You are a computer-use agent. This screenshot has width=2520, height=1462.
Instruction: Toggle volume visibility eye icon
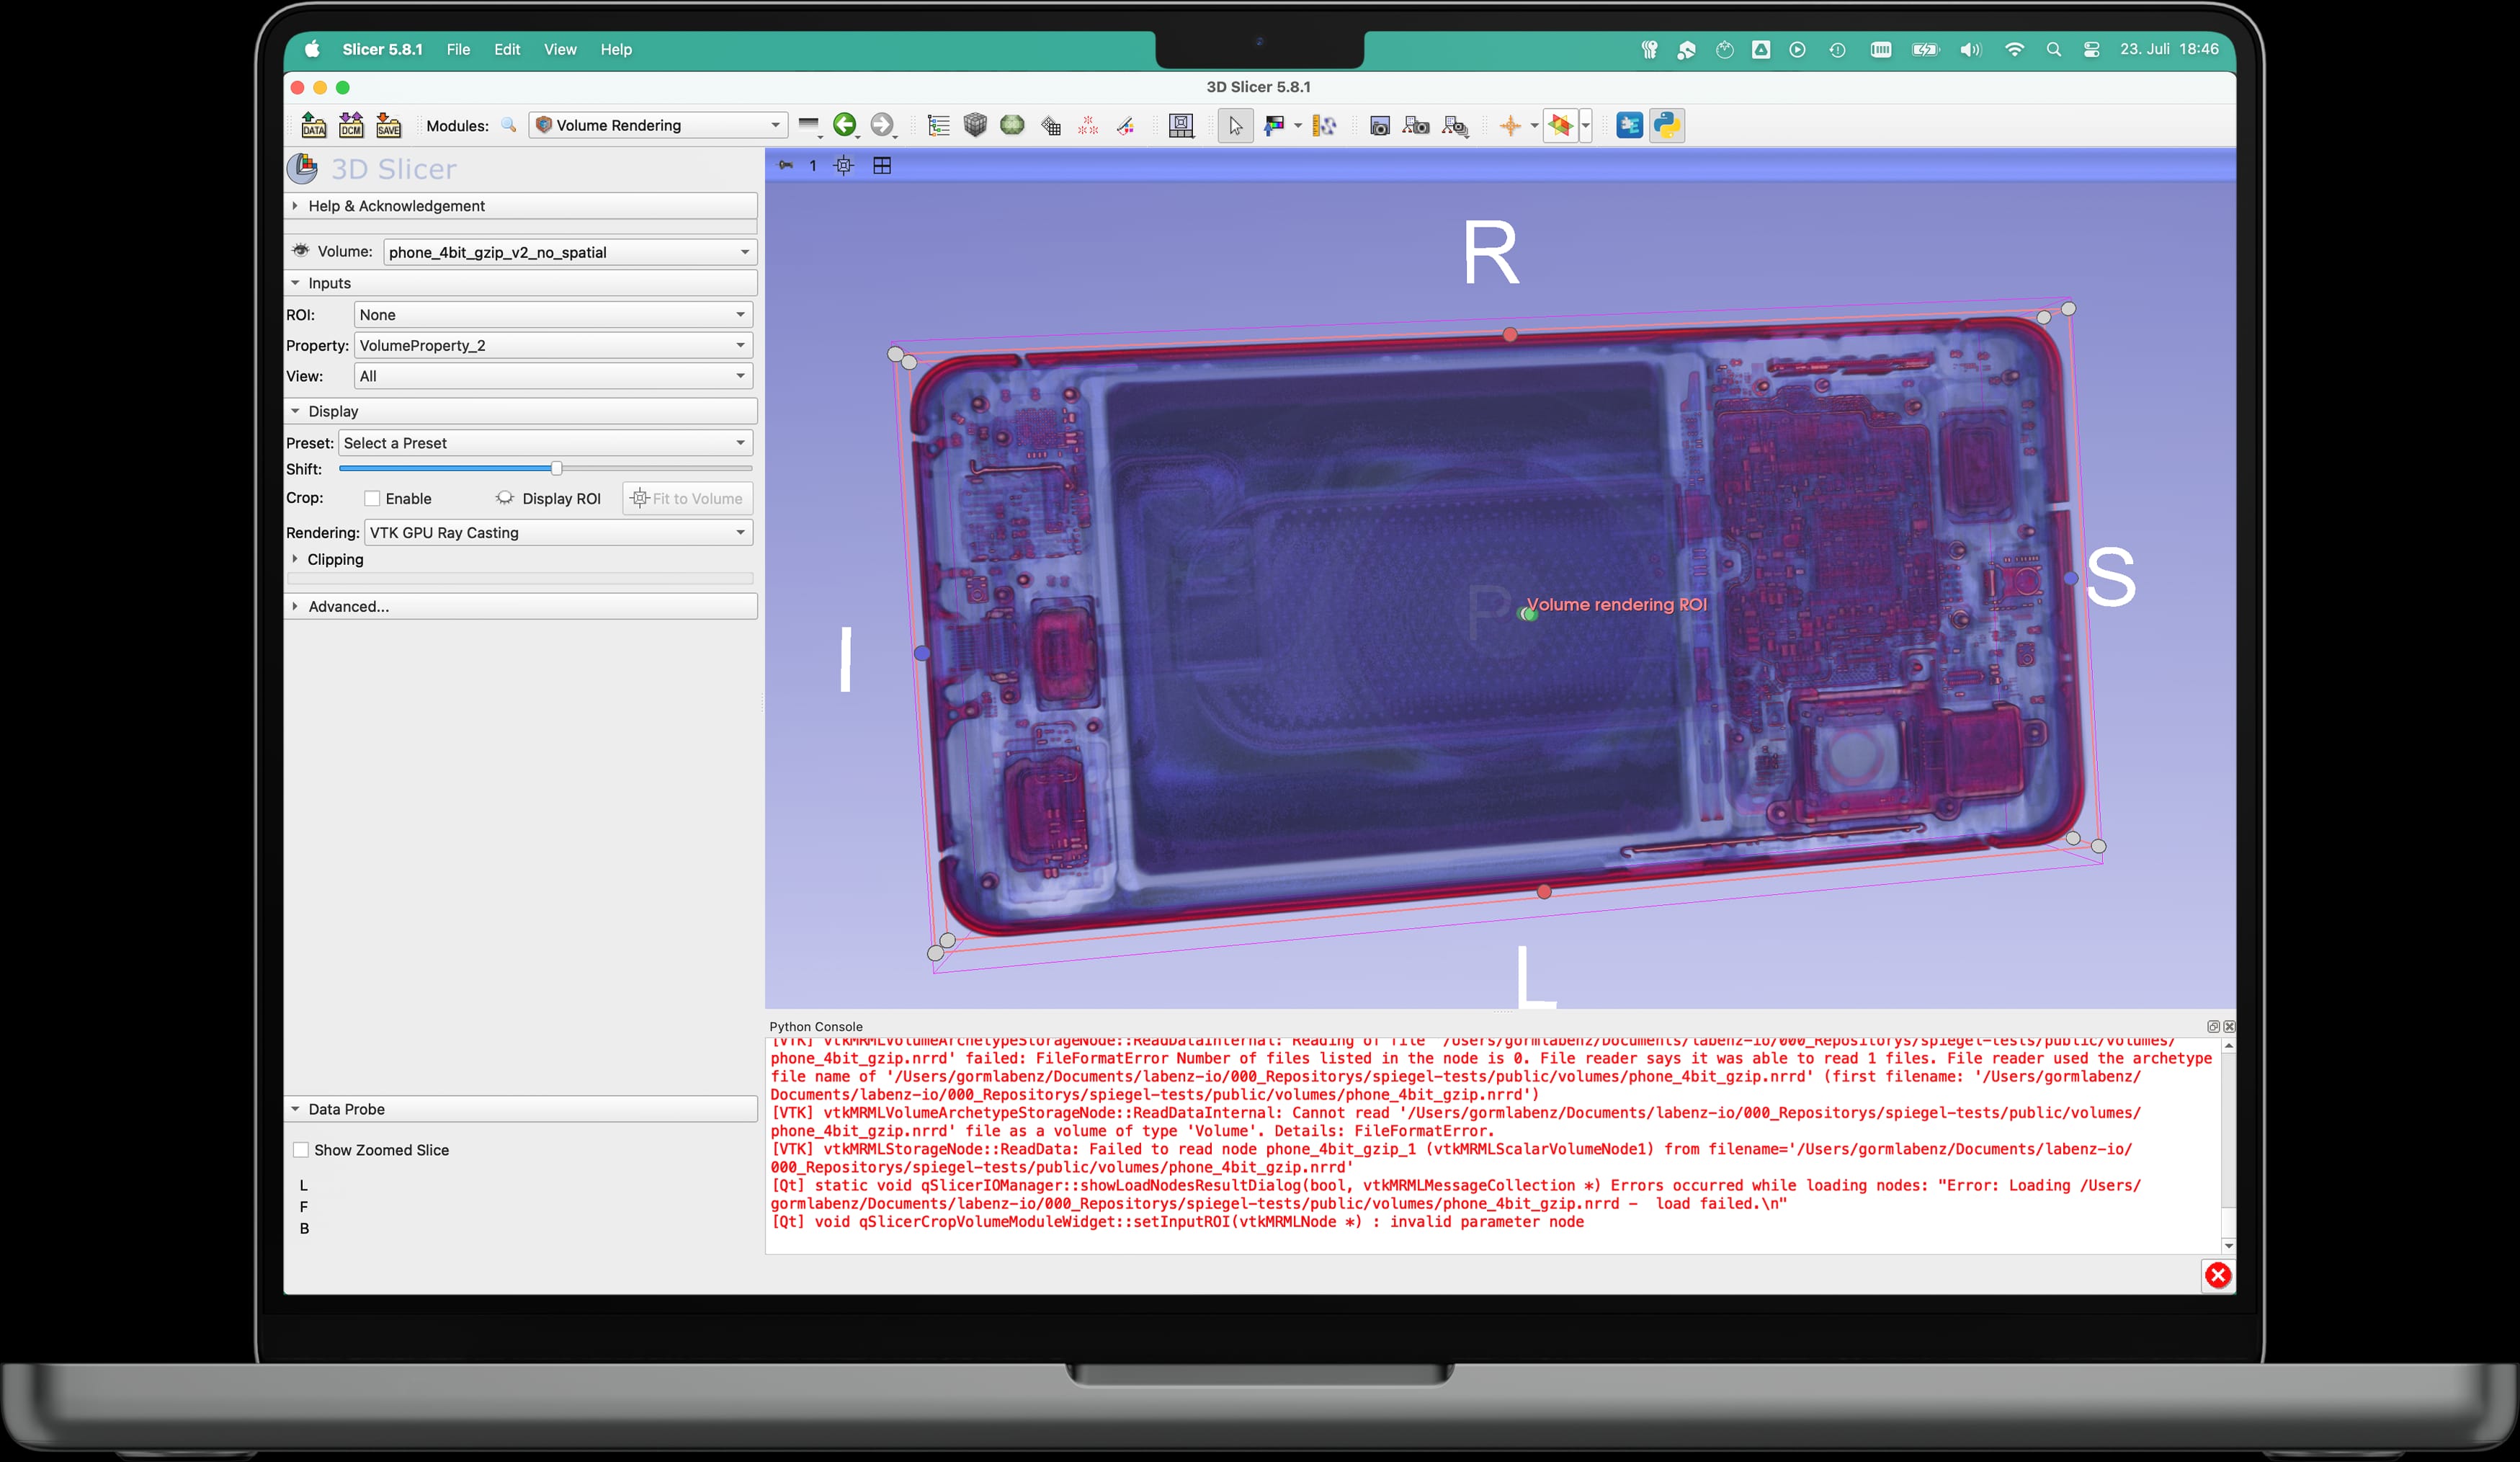(x=300, y=251)
